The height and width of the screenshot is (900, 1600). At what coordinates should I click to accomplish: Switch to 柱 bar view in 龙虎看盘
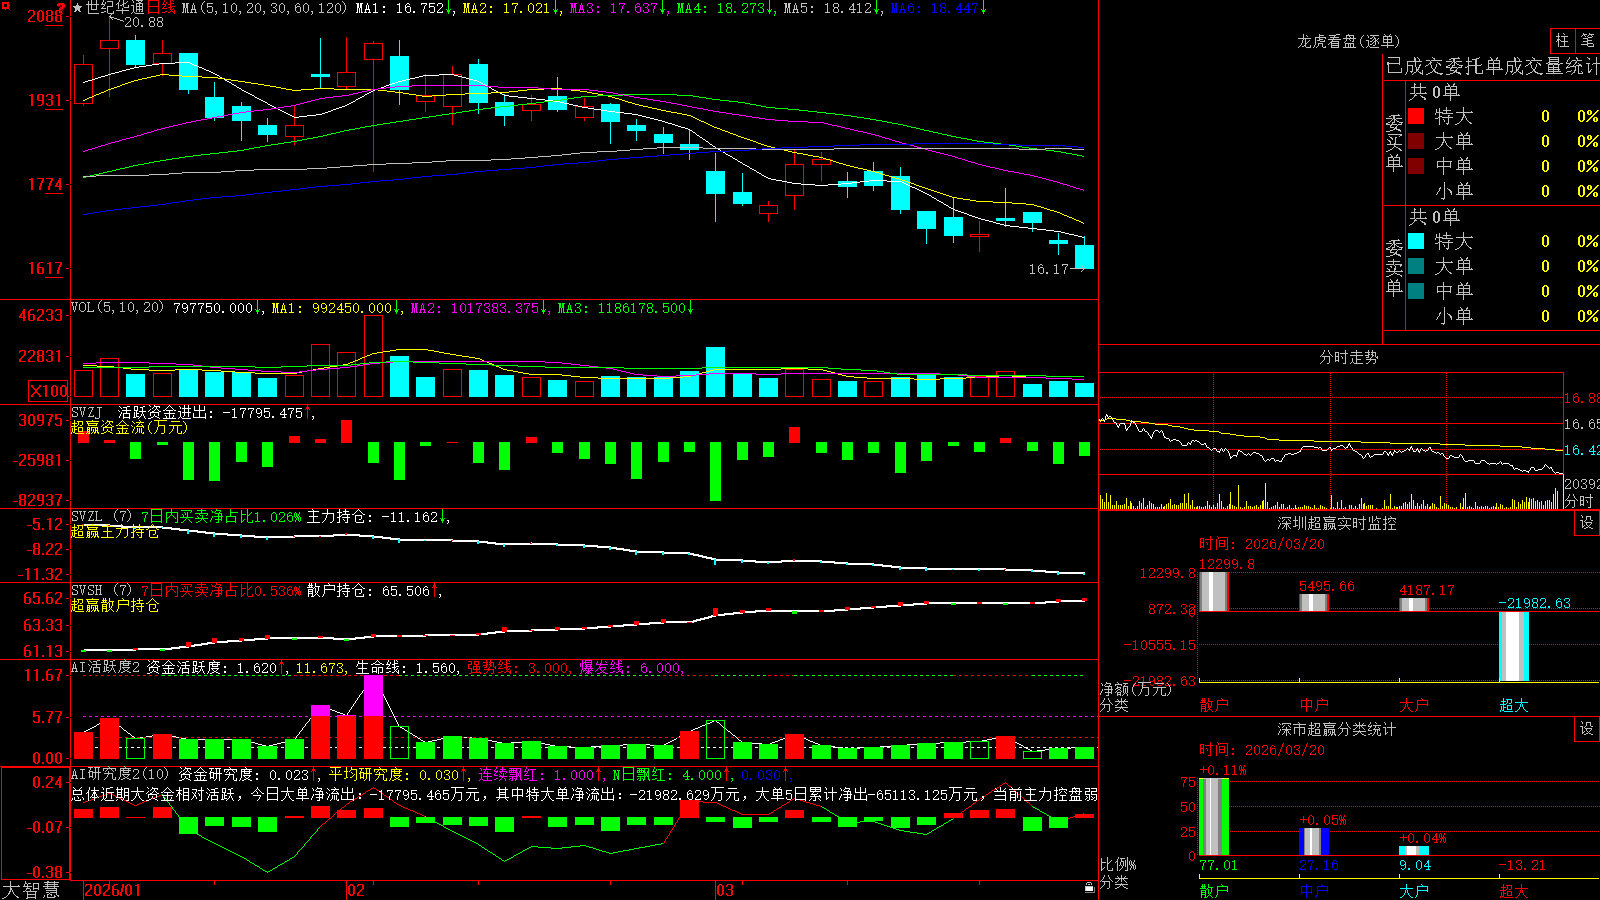pyautogui.click(x=1562, y=40)
